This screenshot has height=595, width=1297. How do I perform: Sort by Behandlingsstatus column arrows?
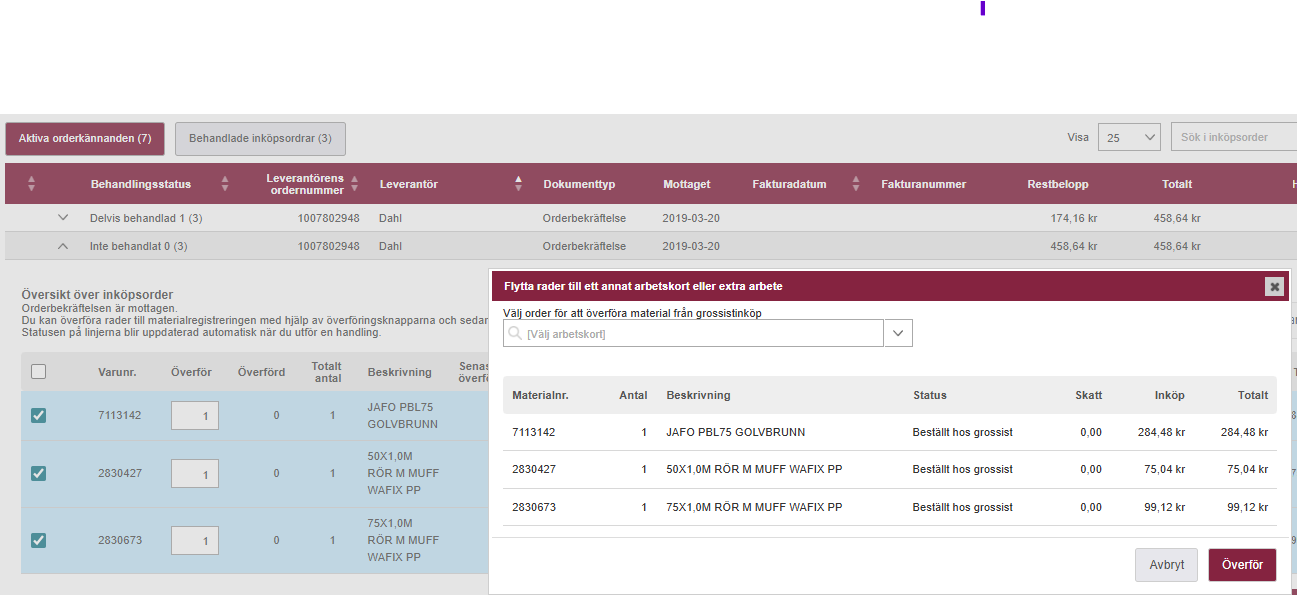pyautogui.click(x=224, y=184)
